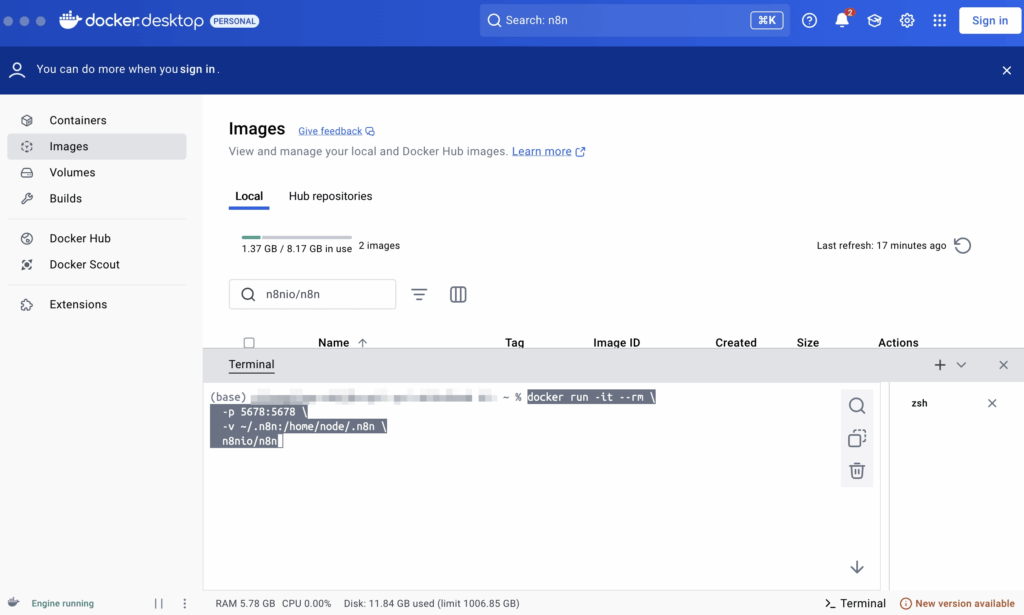The image size is (1024, 615).
Task: Open the terminal search magnifier icon
Action: pos(857,405)
